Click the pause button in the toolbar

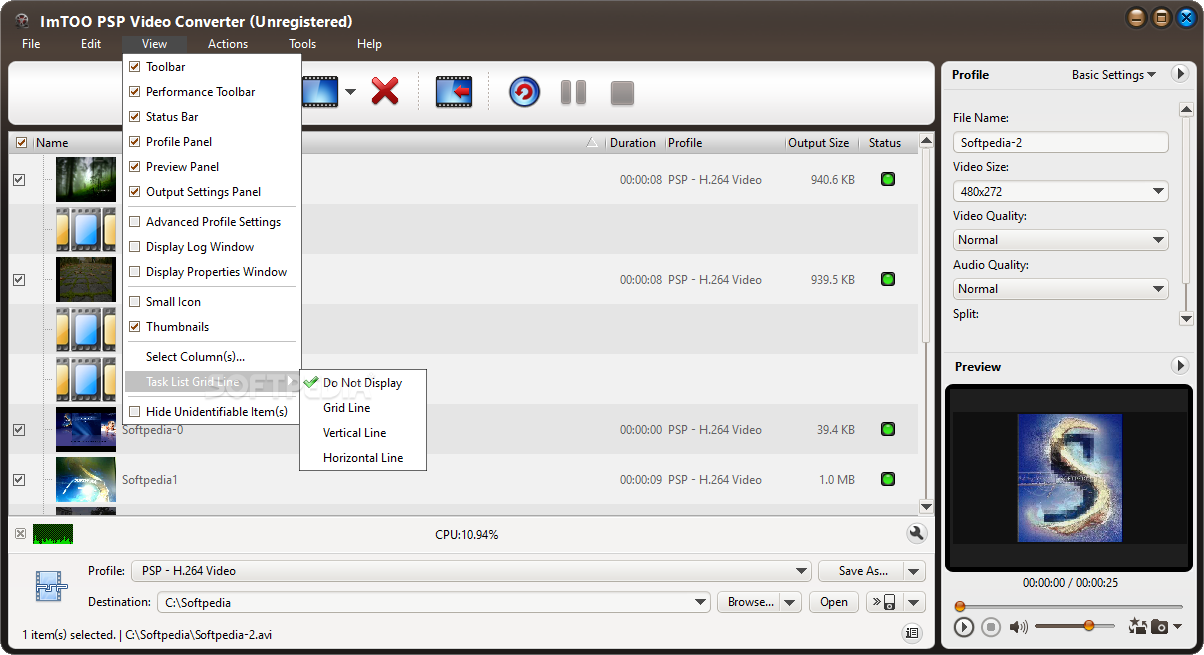[573, 93]
